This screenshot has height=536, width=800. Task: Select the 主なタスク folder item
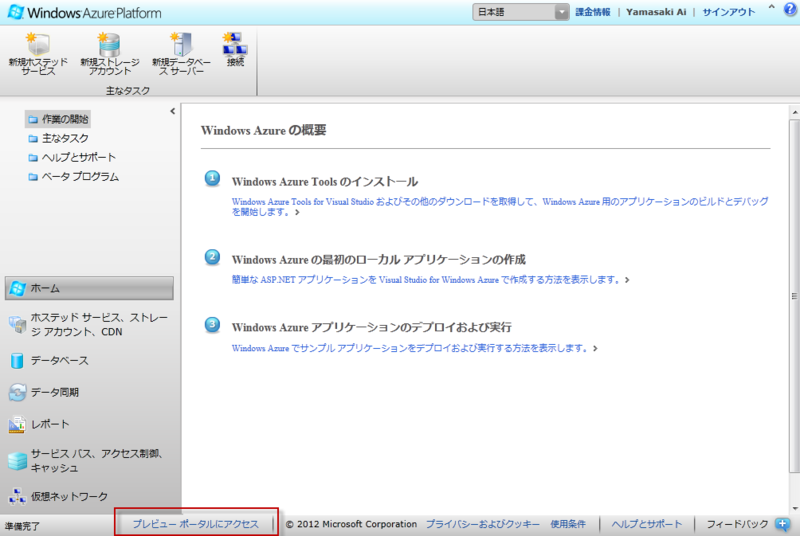(x=59, y=138)
